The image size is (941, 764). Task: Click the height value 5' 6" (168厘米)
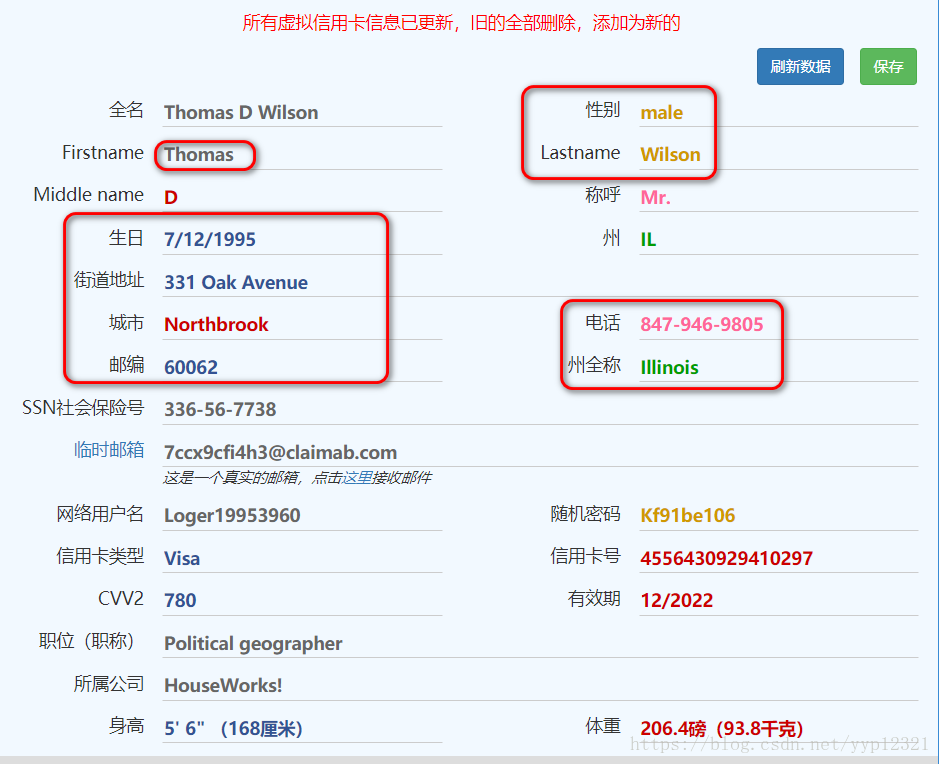[x=233, y=728]
